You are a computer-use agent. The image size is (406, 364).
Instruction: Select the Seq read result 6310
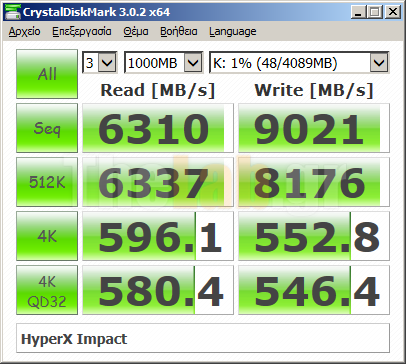158,128
